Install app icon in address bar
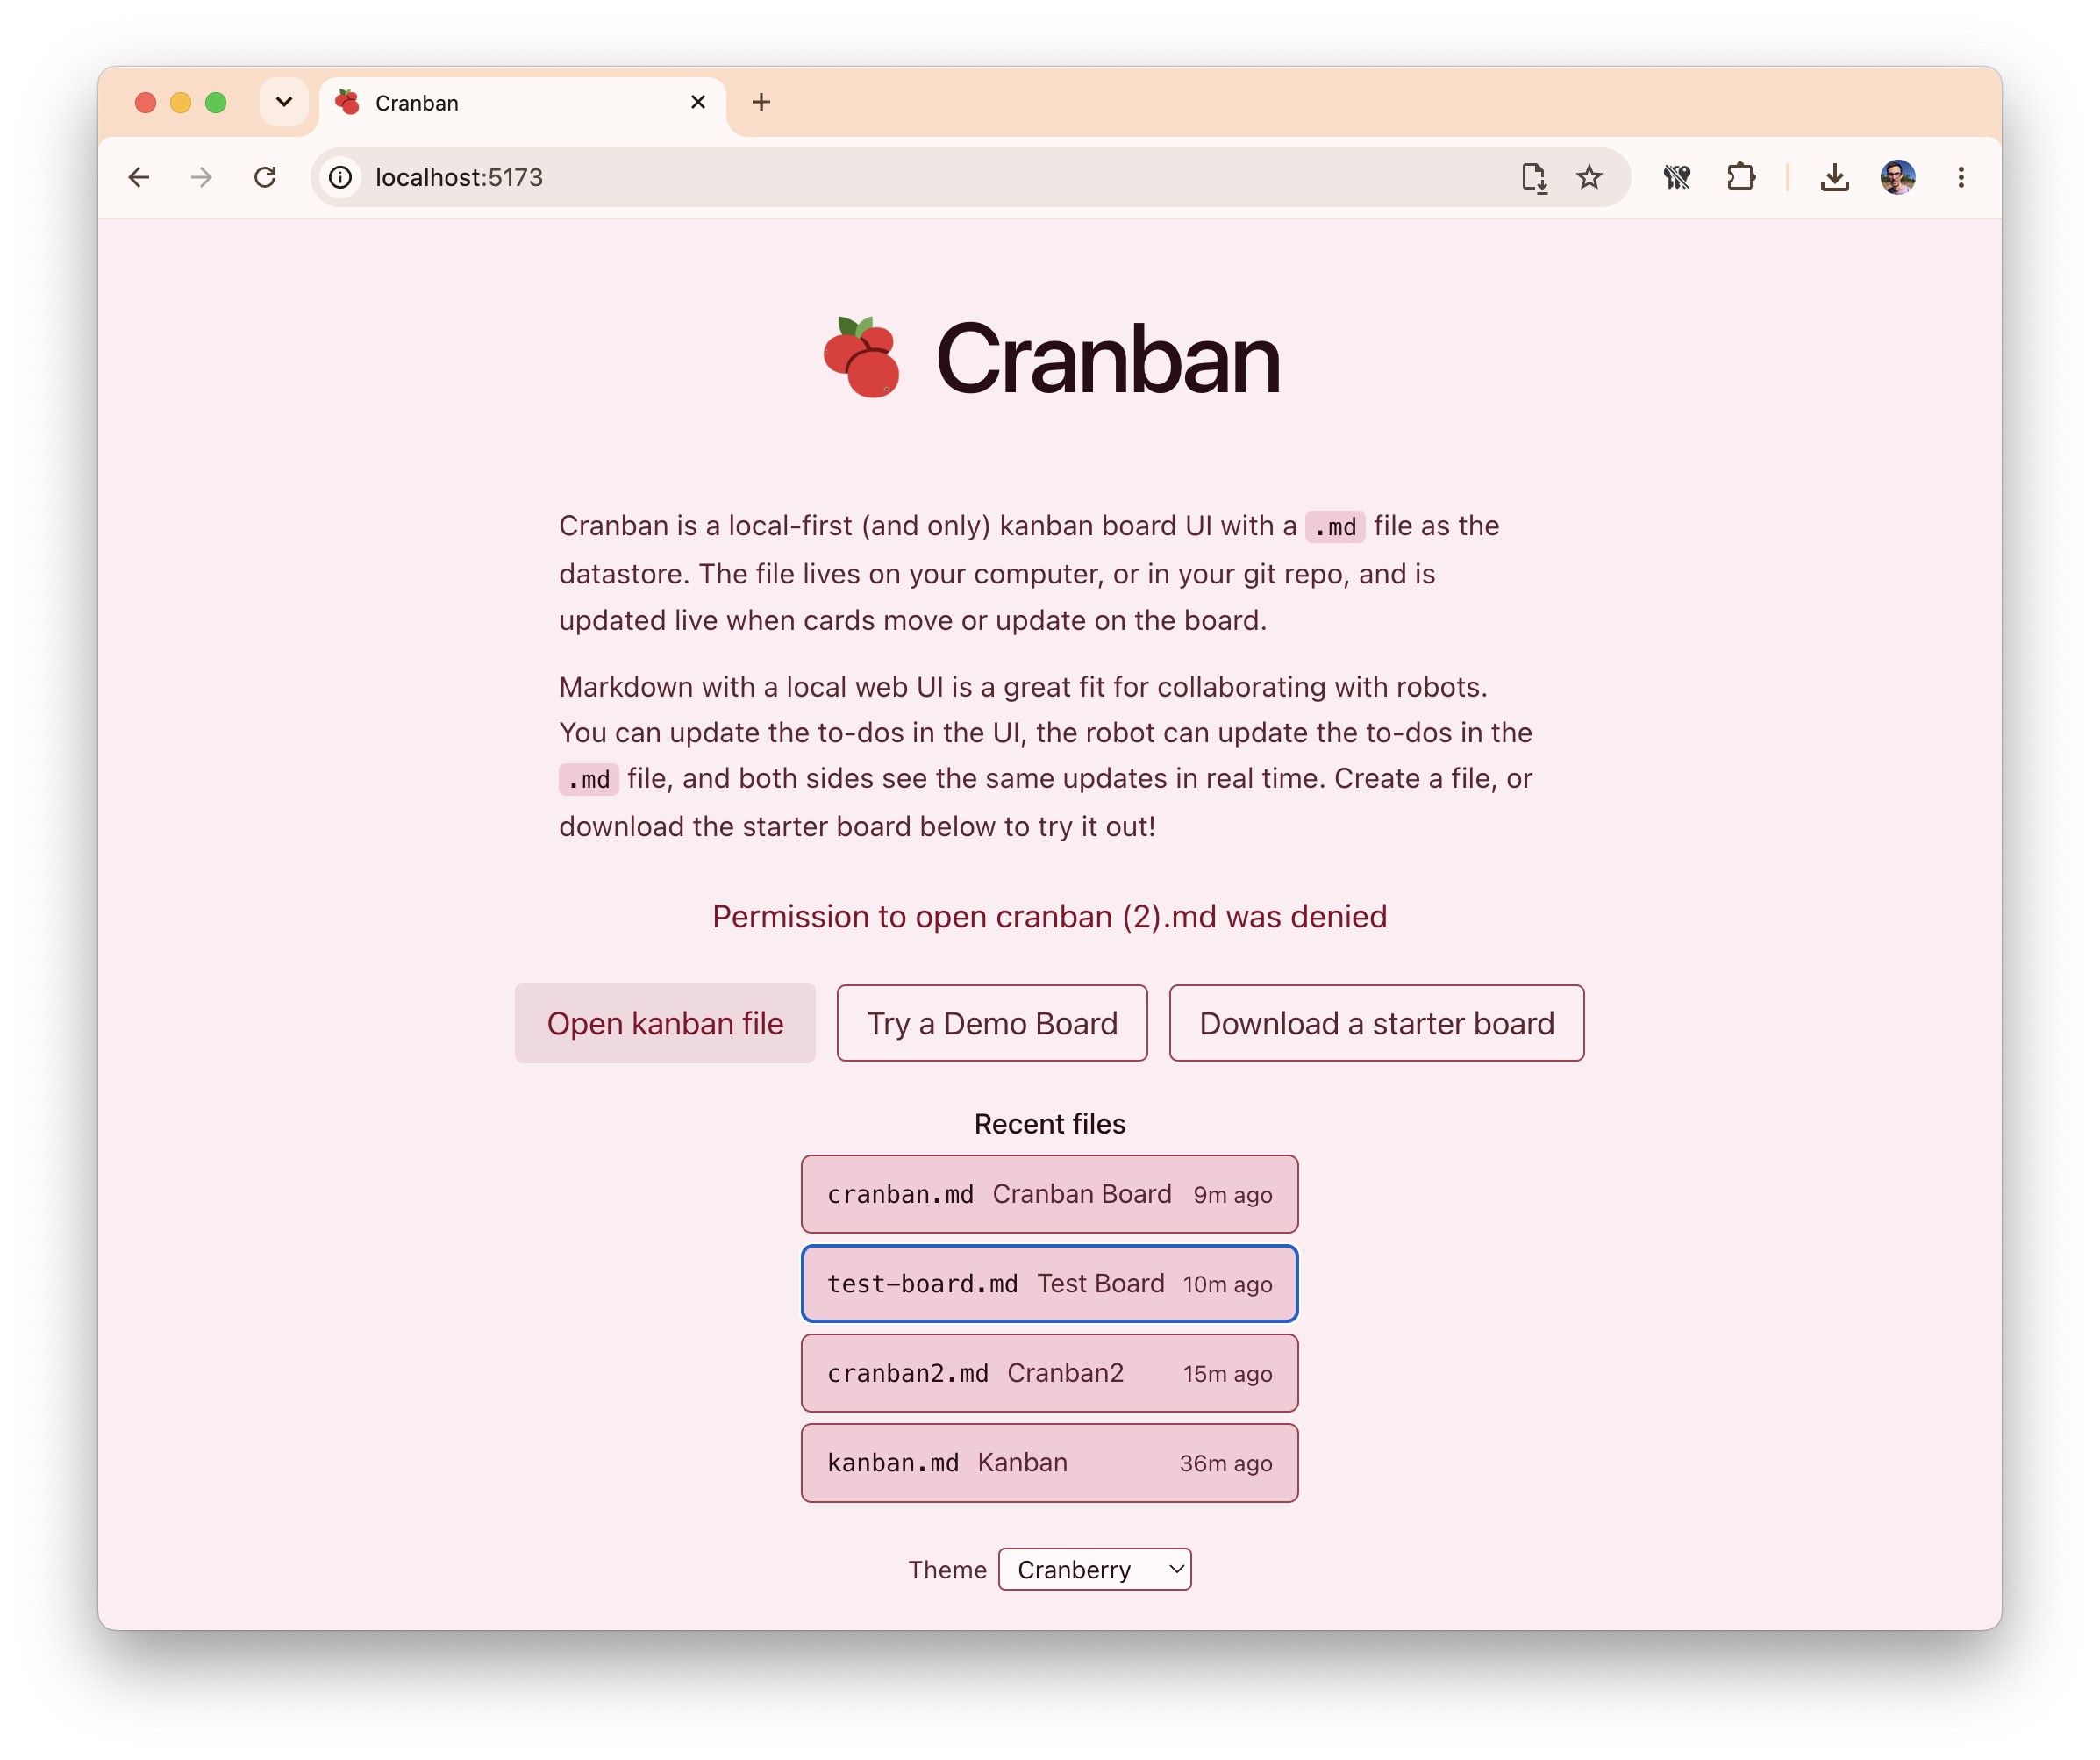The height and width of the screenshot is (1760, 2100). (1533, 177)
